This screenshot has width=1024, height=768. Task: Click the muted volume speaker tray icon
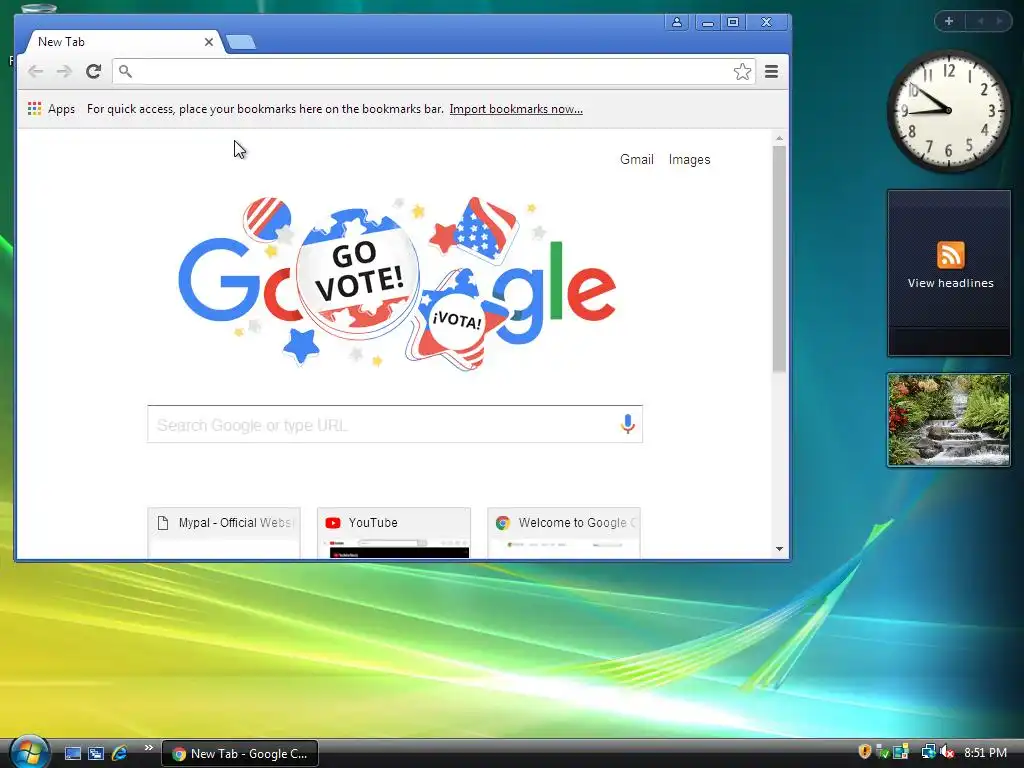tap(948, 752)
